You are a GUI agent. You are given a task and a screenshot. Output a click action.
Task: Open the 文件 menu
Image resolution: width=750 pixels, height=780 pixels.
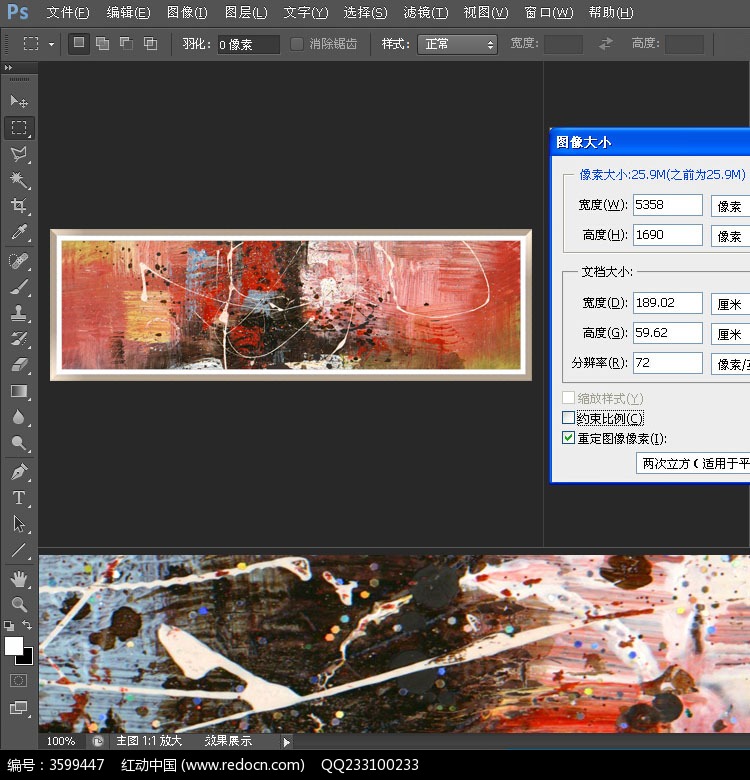click(x=68, y=12)
